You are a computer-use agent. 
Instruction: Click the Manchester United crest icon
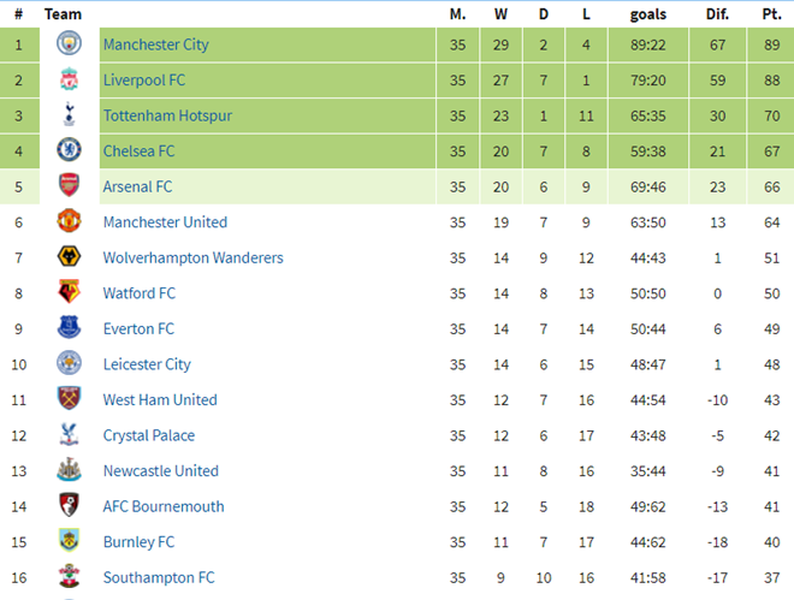coord(69,222)
